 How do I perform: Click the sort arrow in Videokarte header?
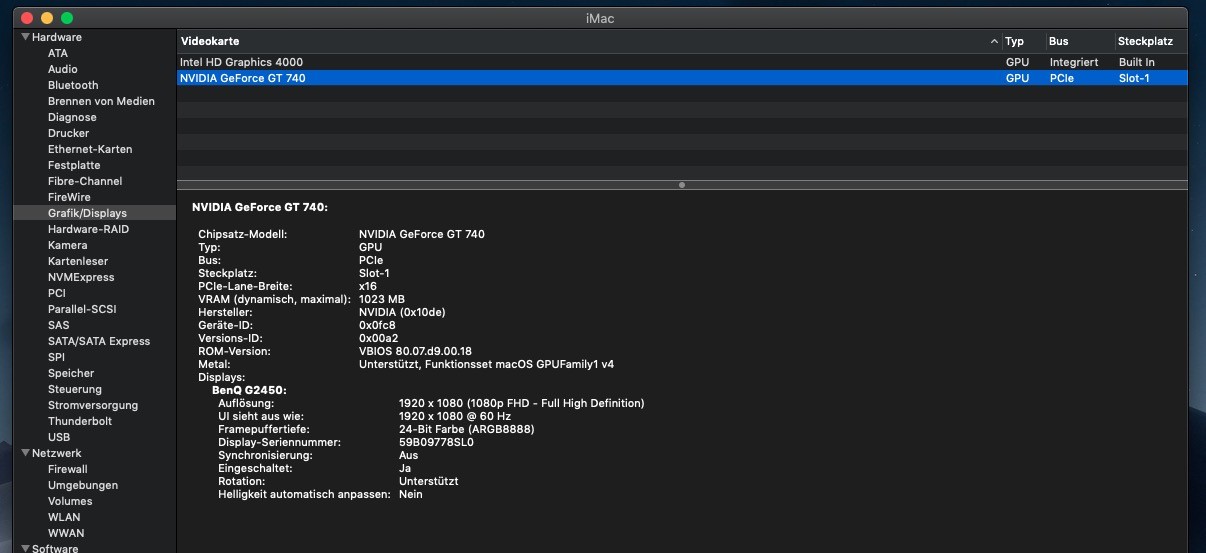[x=994, y=42]
